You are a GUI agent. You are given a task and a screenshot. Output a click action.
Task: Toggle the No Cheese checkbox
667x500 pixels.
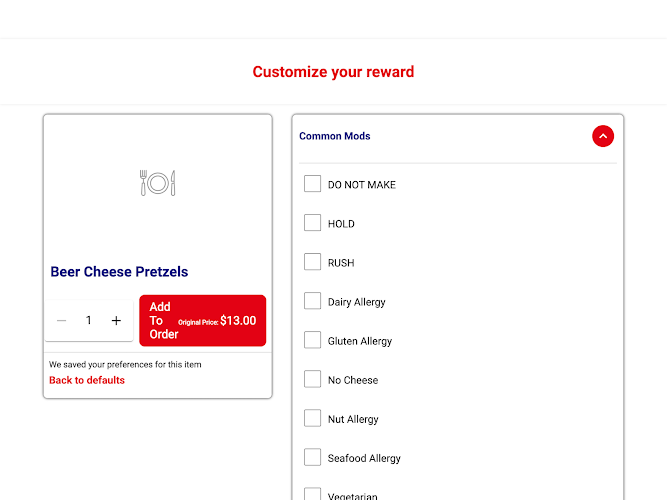(x=312, y=379)
